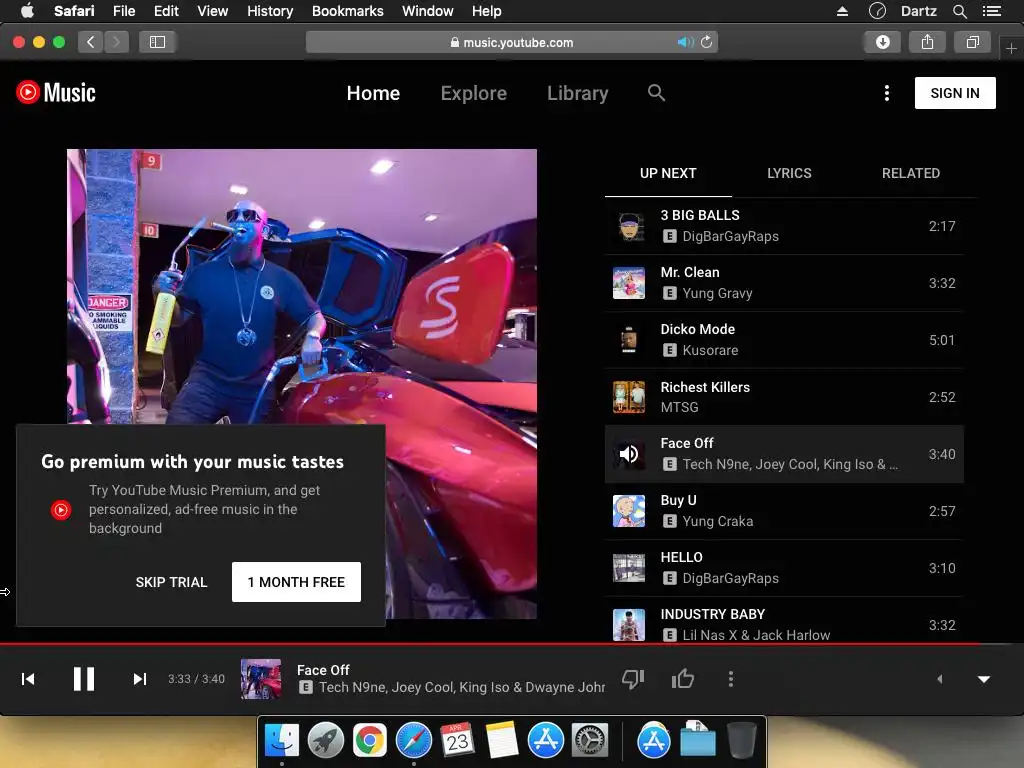Open Trash in the Dock
The height and width of the screenshot is (768, 1024).
[741, 741]
